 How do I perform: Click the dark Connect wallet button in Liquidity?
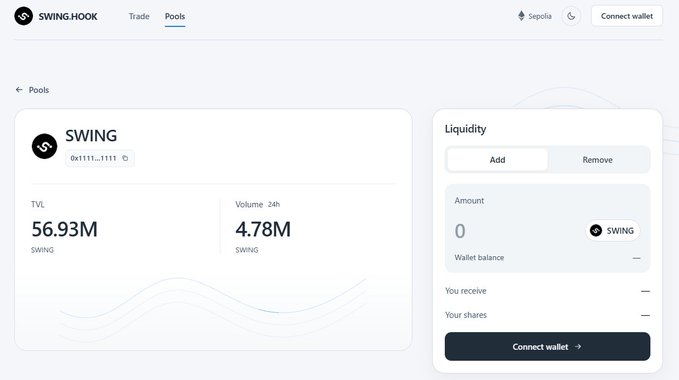point(547,347)
